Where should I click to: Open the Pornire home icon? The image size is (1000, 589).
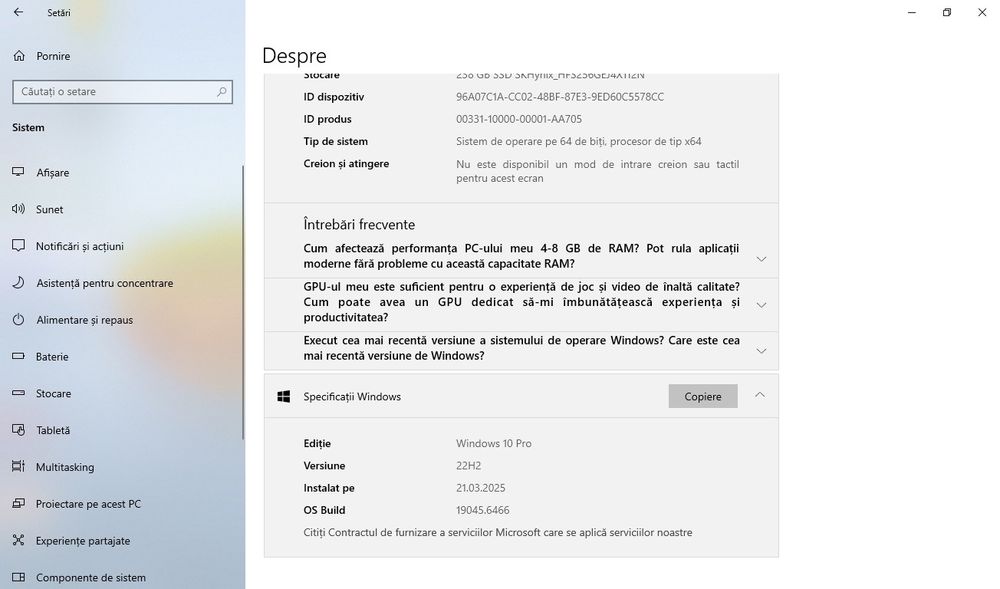pos(19,56)
